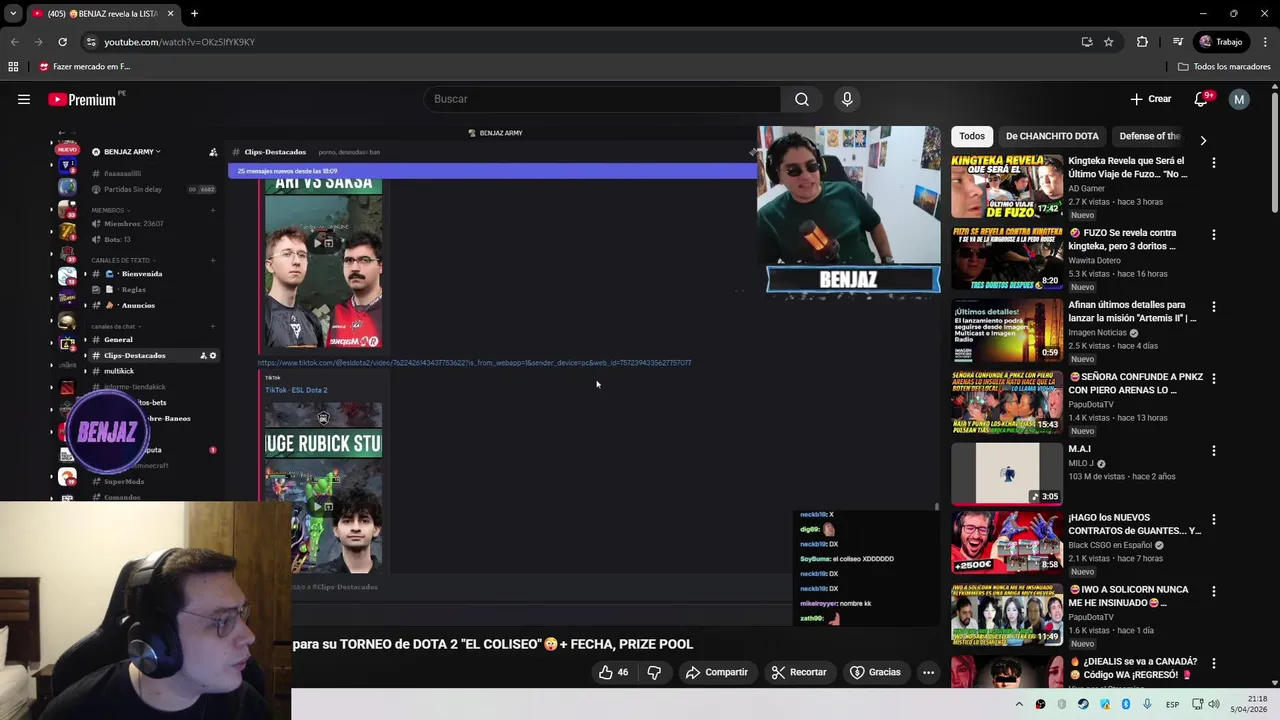This screenshot has height=720, width=1280.
Task: Open the account avatar menu
Action: click(x=1239, y=99)
